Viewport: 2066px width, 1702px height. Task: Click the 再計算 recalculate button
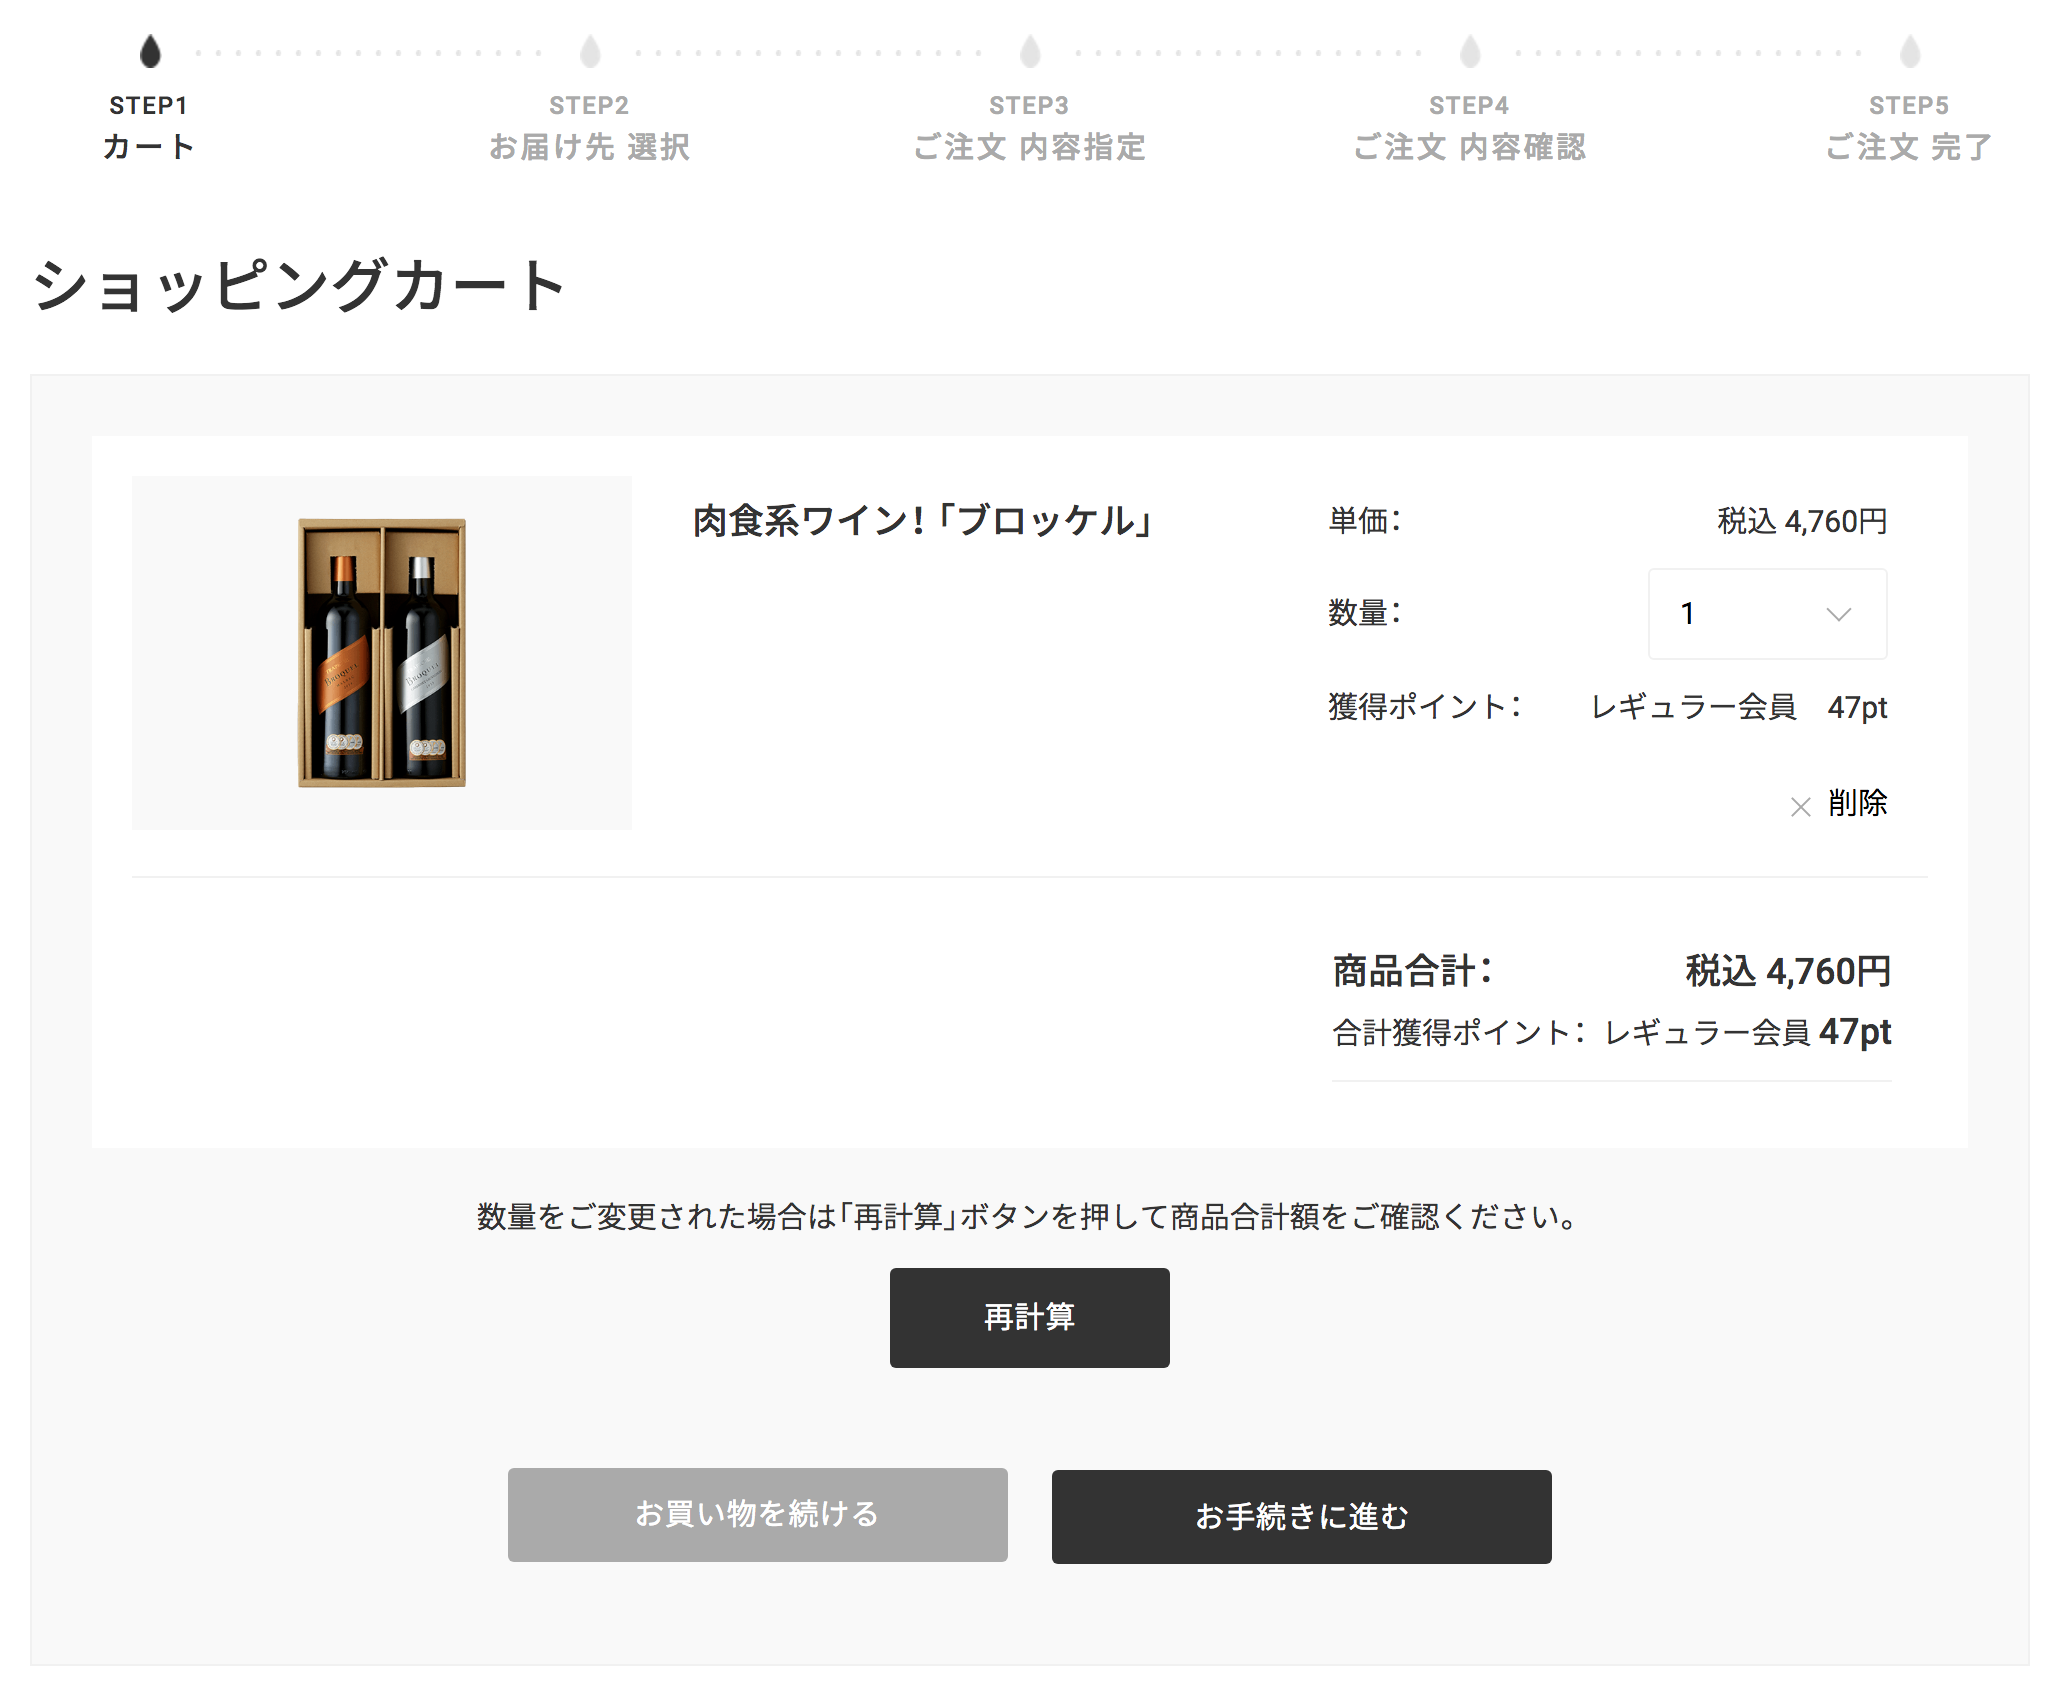1029,1317
